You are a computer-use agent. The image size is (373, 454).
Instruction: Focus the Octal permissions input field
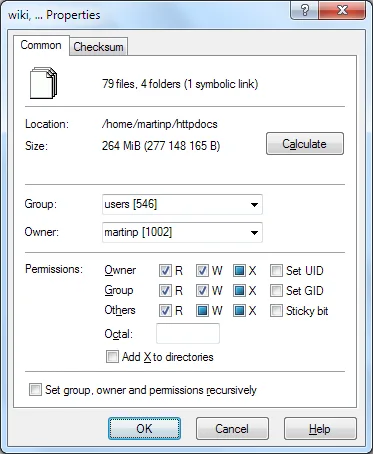pos(188,333)
